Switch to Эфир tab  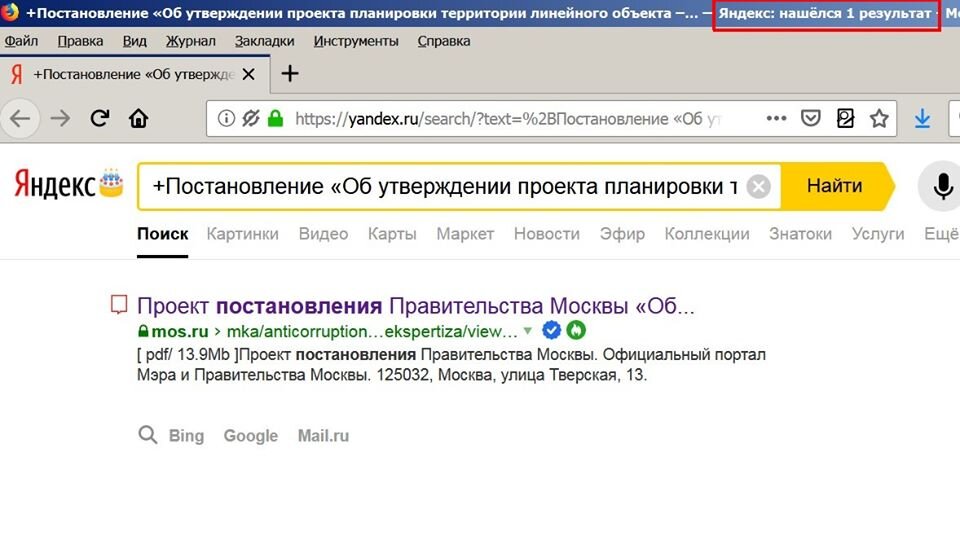click(622, 234)
